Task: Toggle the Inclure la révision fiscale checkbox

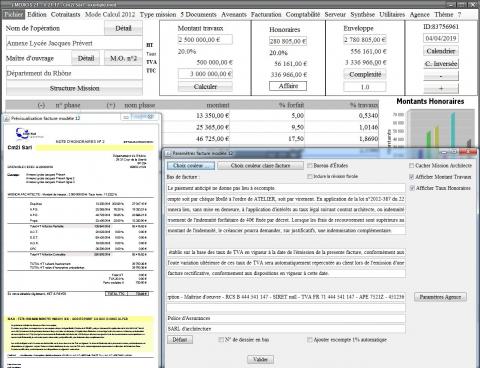Action: [310, 176]
